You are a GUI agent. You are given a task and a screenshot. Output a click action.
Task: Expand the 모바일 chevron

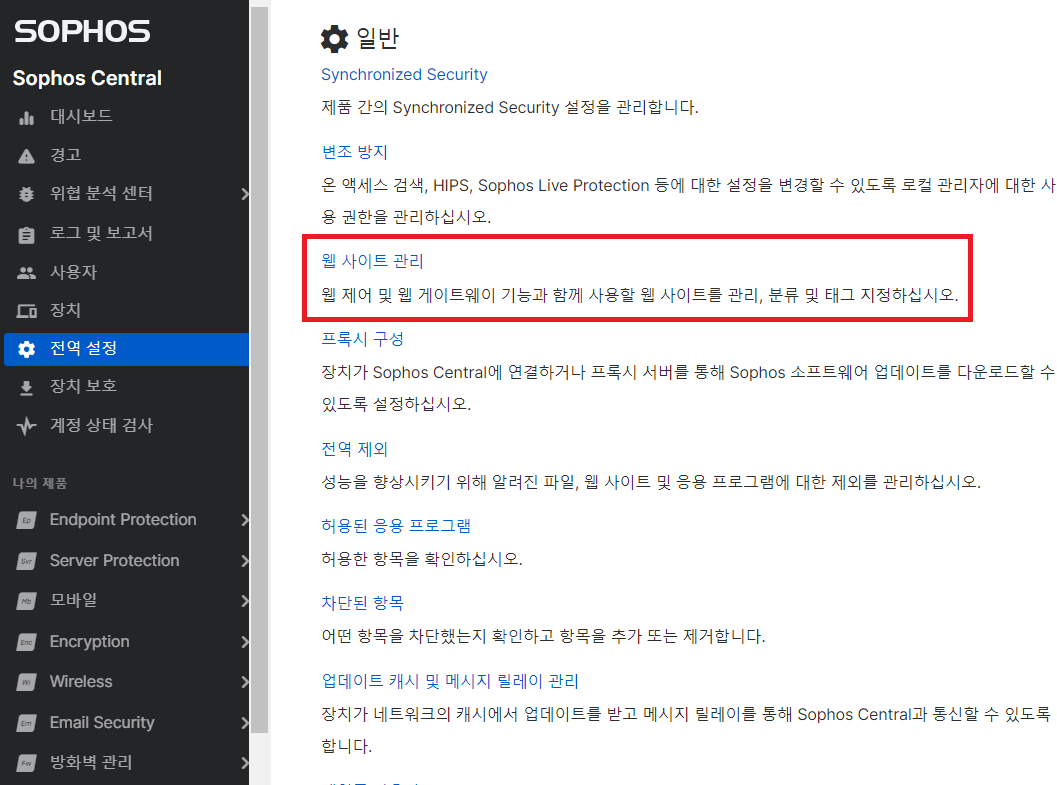point(244,601)
